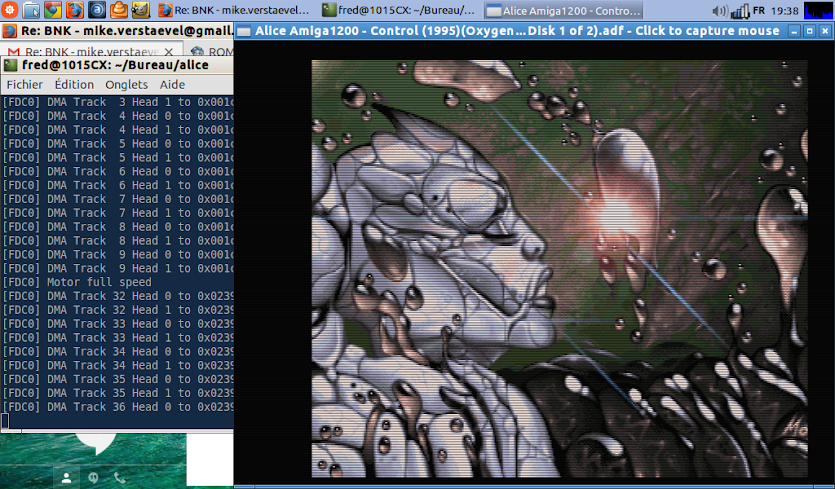Minimize the Alice Amiga1200 window

pos(795,31)
